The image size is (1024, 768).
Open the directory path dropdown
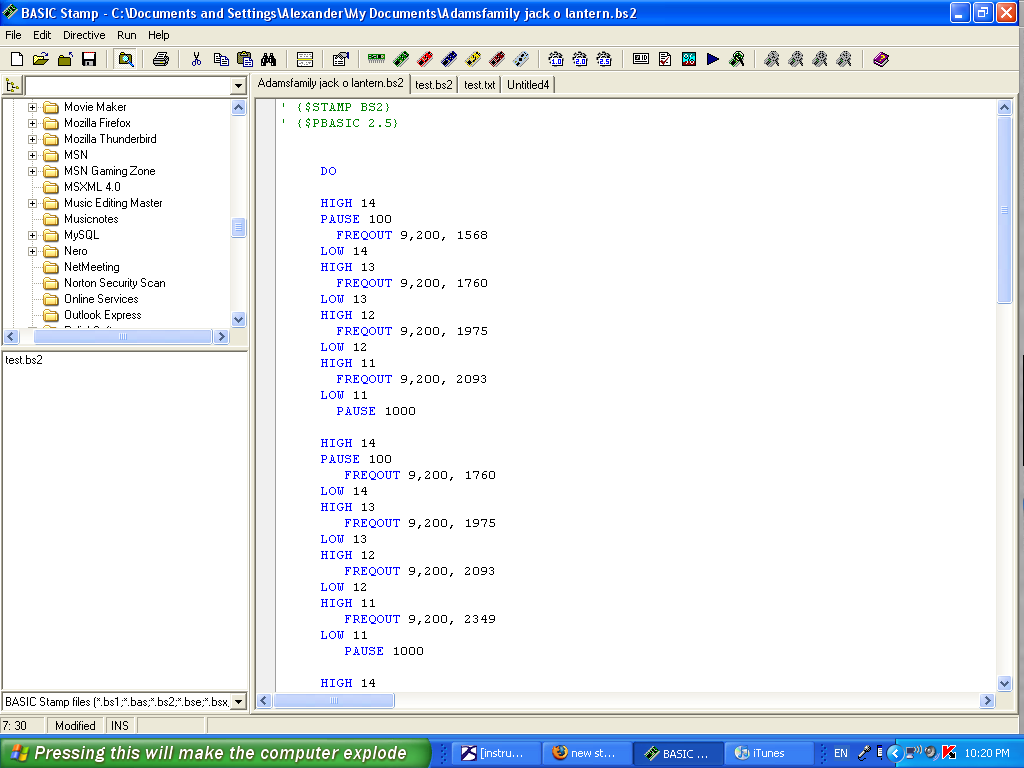pyautogui.click(x=238, y=86)
